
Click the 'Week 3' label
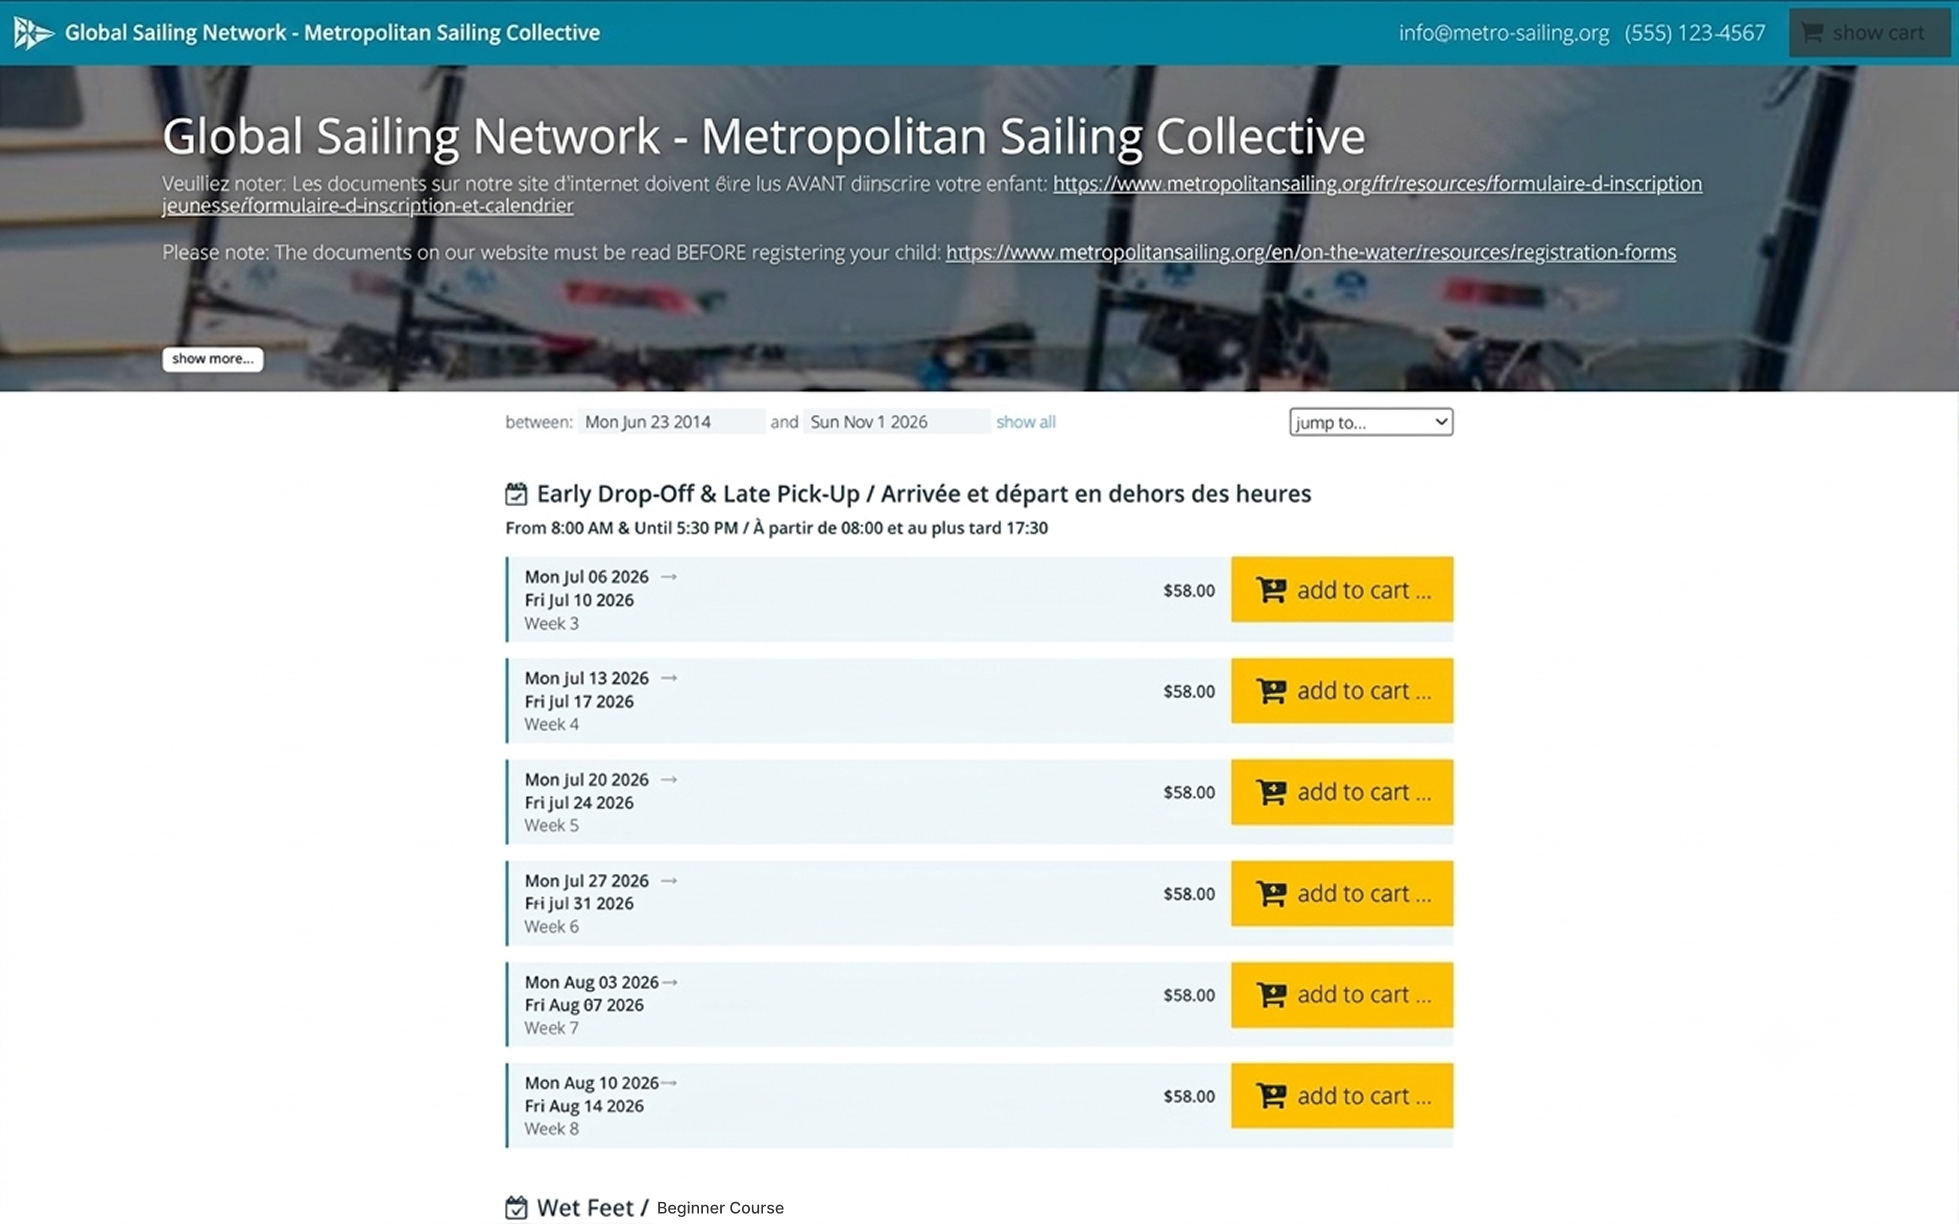[552, 623]
